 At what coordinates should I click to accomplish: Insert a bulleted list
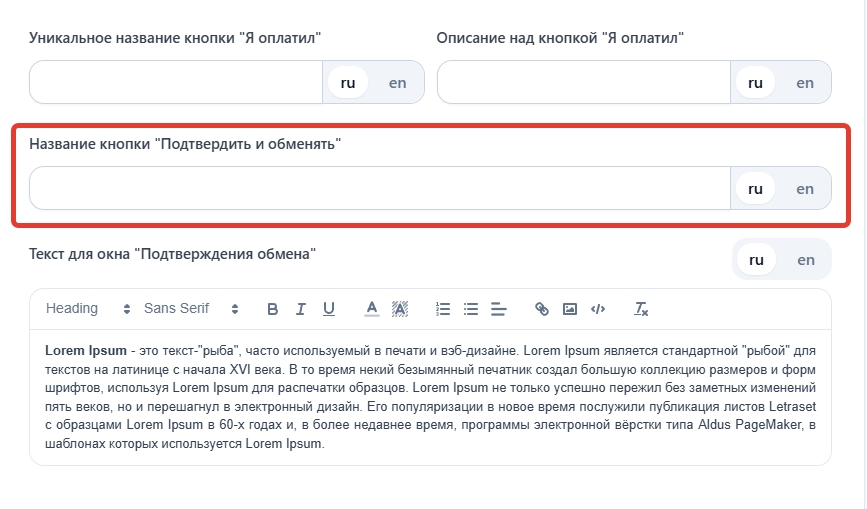click(x=472, y=309)
